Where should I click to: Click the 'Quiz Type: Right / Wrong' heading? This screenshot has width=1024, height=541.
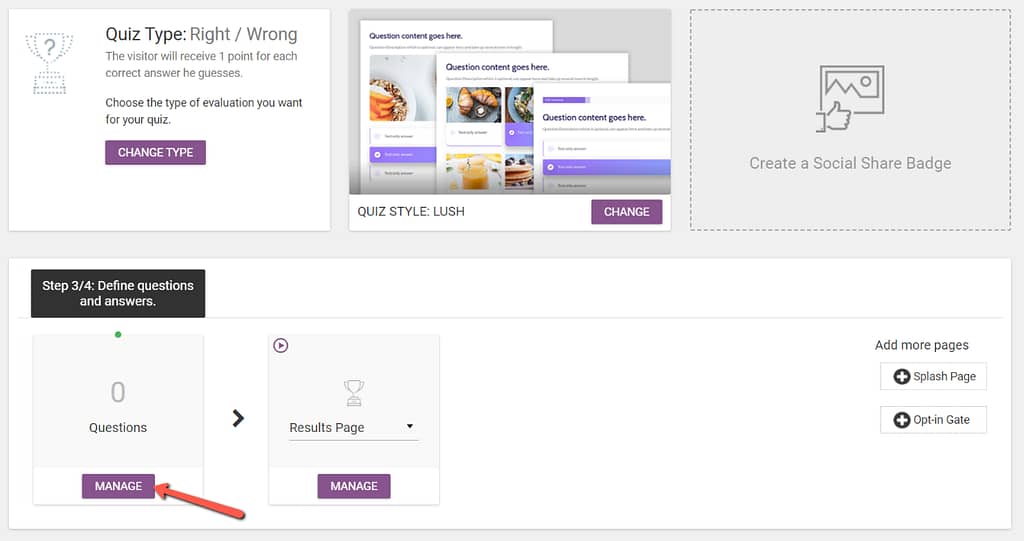click(x=201, y=34)
